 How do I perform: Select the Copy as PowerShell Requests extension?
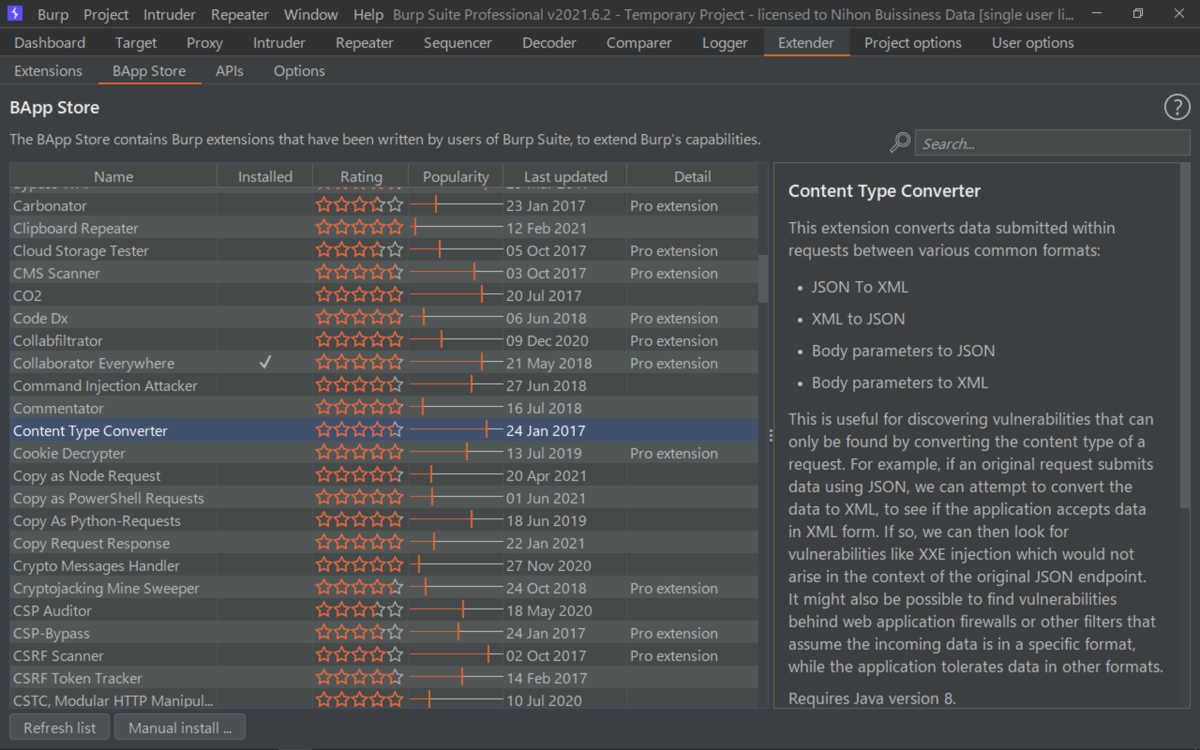coord(385,498)
